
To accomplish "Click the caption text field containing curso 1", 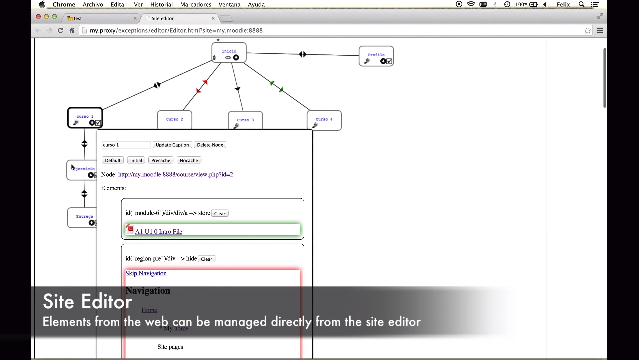I will click(126, 145).
